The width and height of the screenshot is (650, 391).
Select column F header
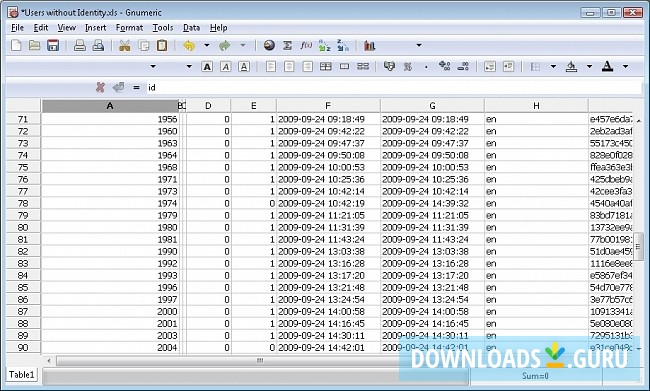328,106
